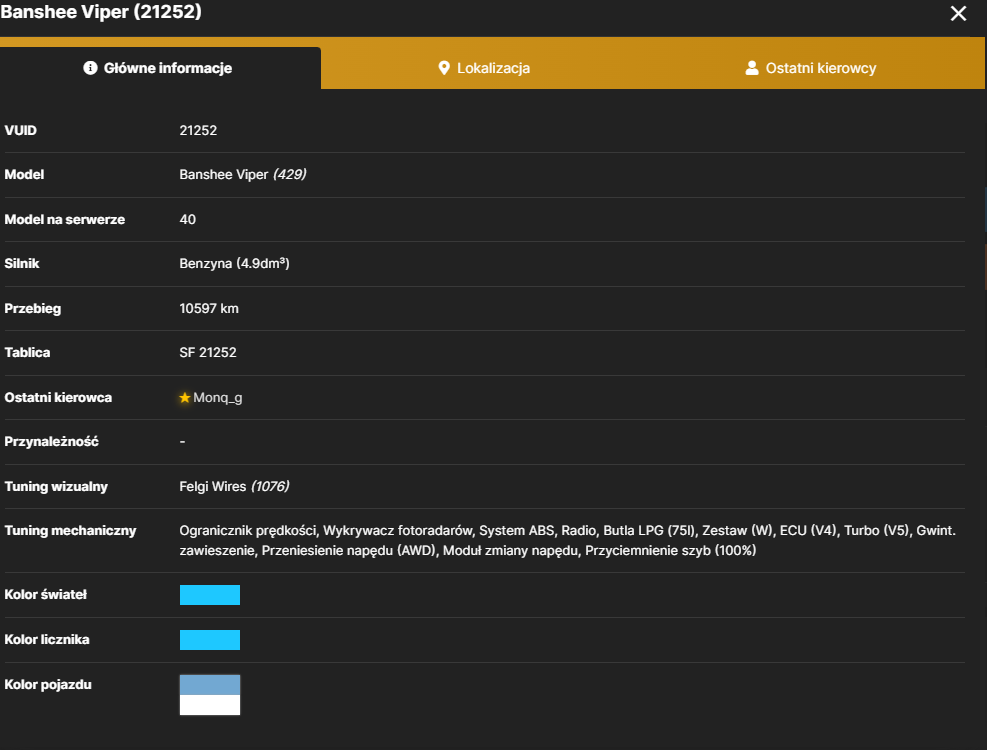Click the Tablica row label
Screen dimensions: 987x750
(27, 353)
